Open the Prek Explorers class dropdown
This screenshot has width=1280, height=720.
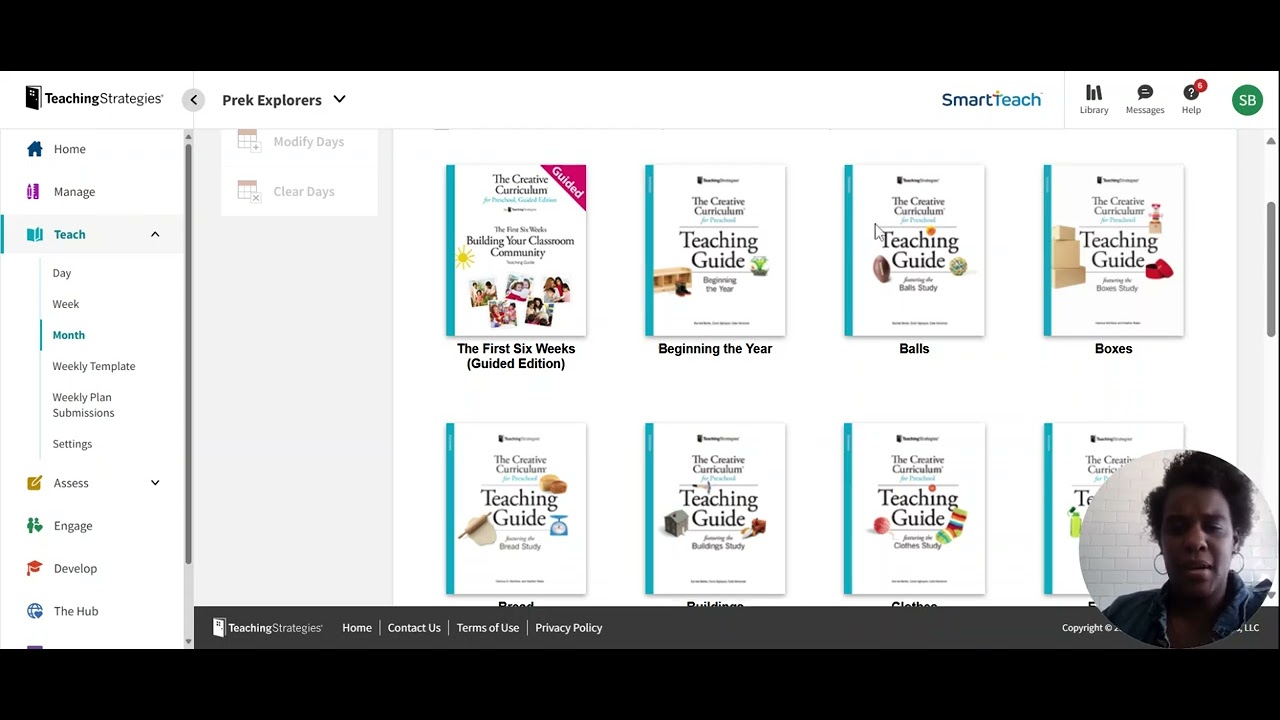tap(284, 100)
